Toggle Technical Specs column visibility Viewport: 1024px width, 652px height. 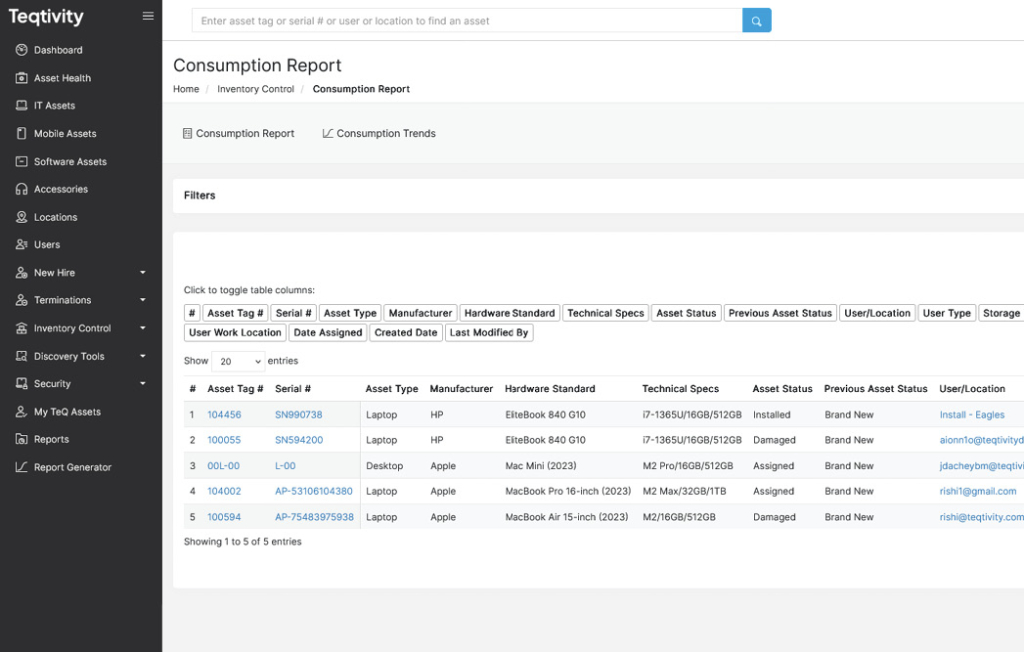pyautogui.click(x=605, y=313)
